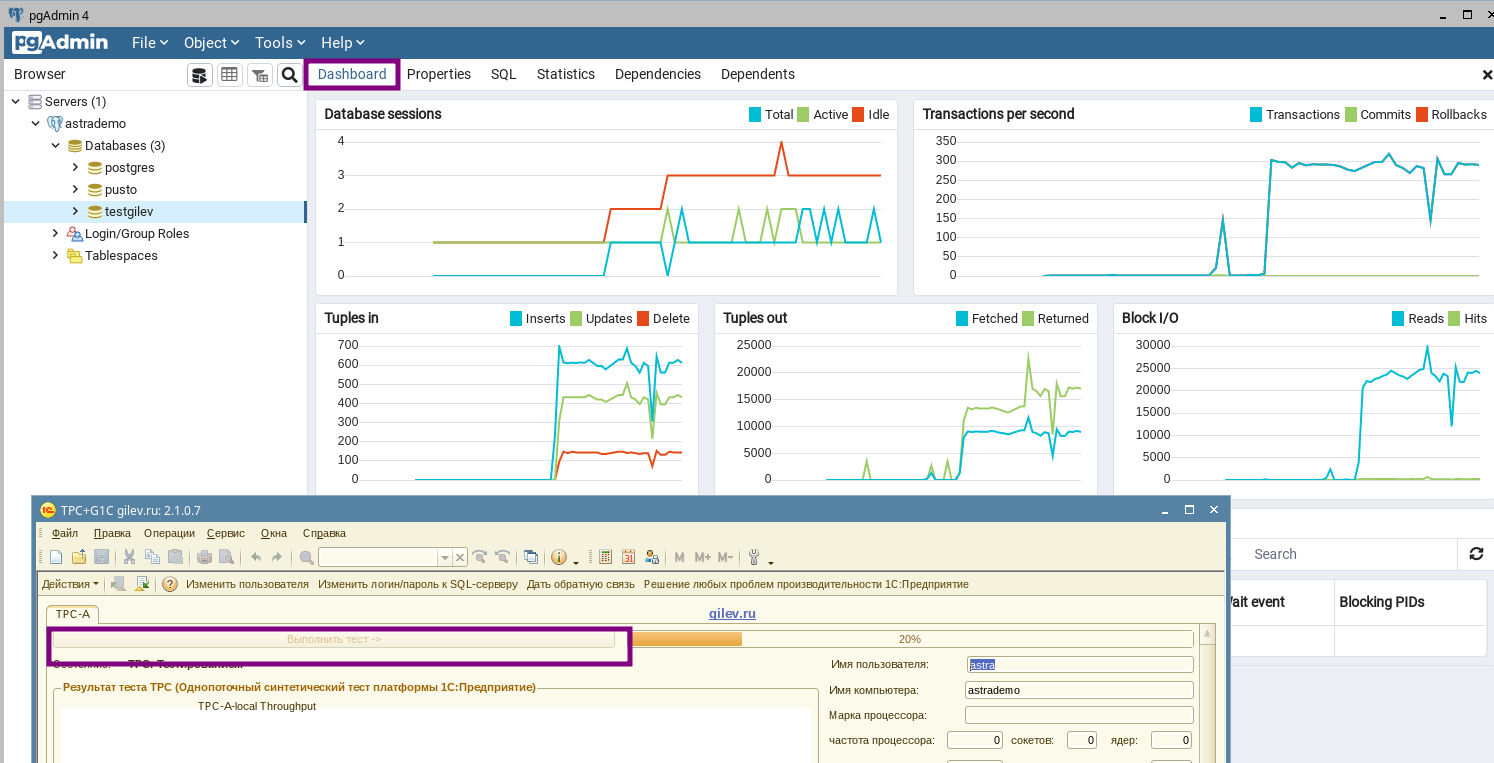
Task: Switch to the SQL tab
Action: pyautogui.click(x=504, y=74)
